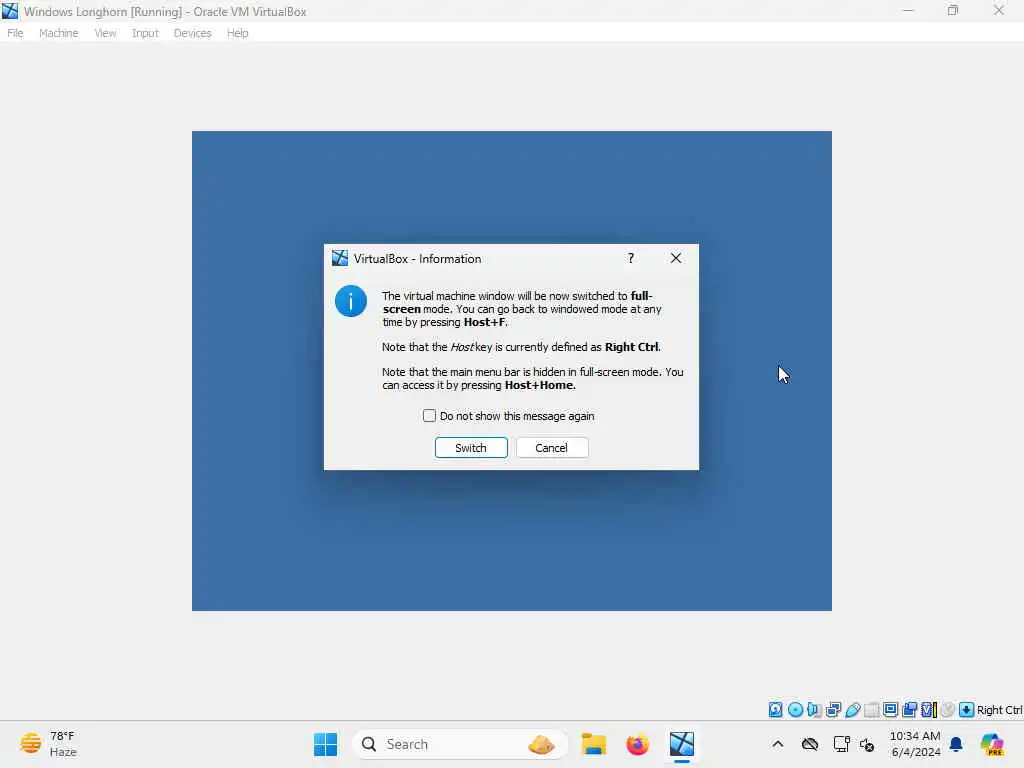Click the network tray icon

841,744
